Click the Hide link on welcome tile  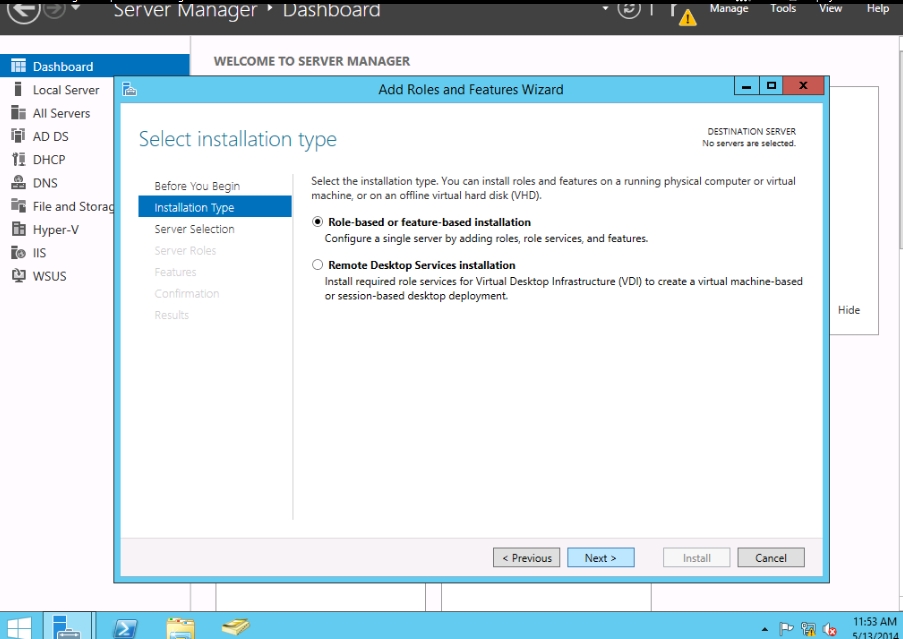pos(849,310)
